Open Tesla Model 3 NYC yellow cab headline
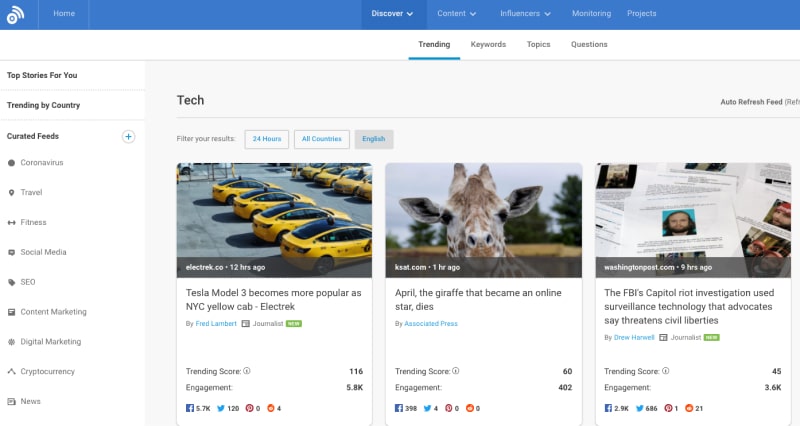800x426 pixels. tap(273, 299)
